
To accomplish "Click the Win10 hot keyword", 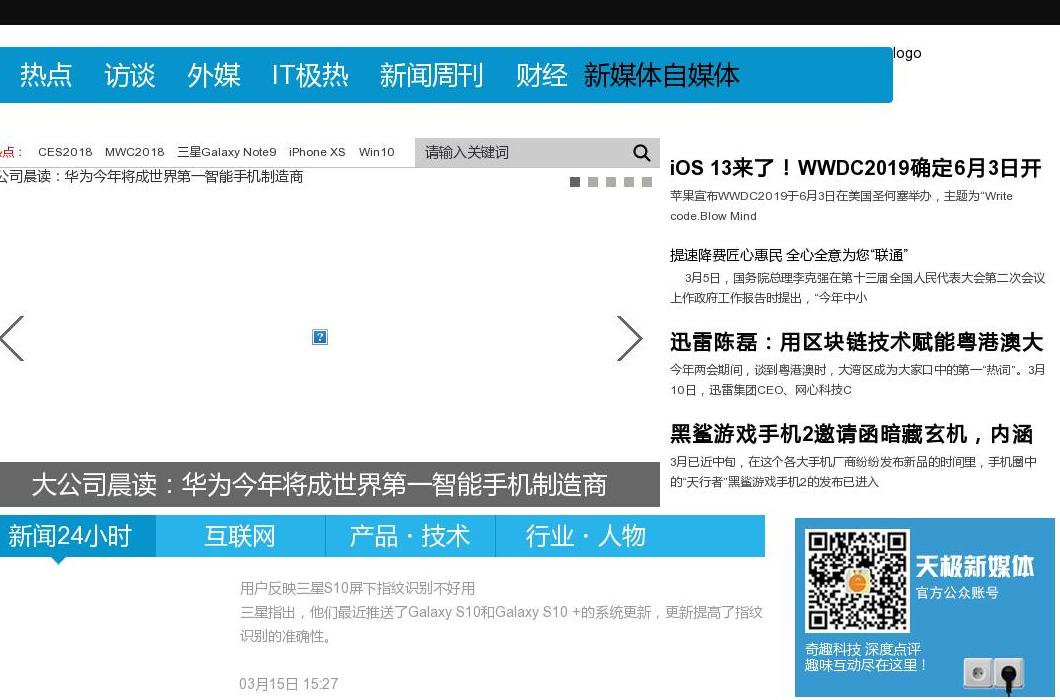I will click(x=377, y=152).
